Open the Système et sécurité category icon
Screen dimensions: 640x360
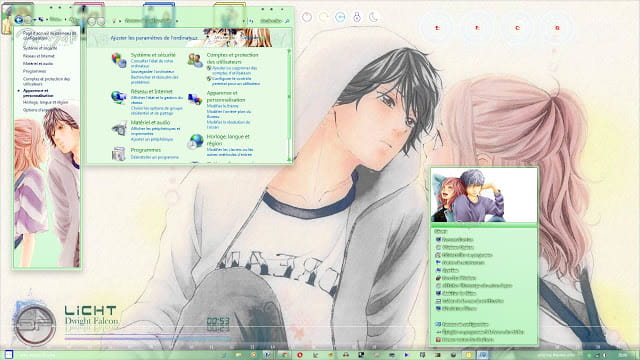(x=119, y=60)
